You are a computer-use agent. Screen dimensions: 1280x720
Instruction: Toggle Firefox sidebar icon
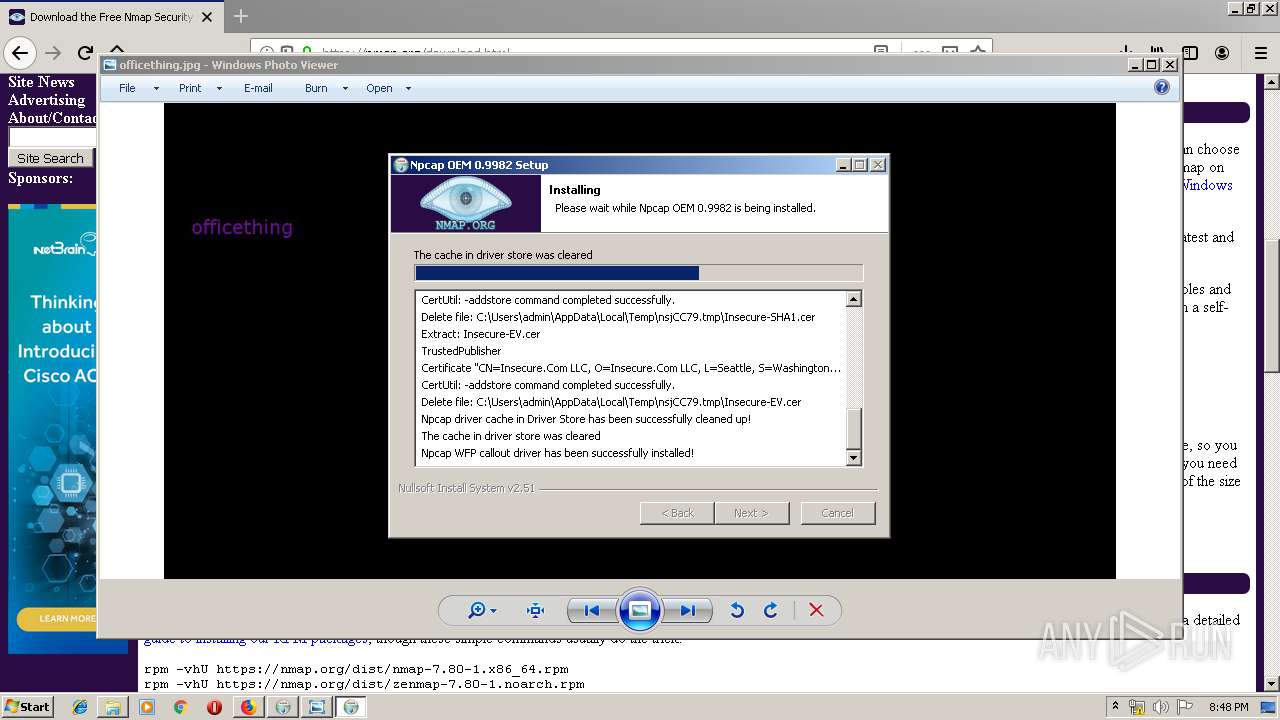pos(1190,53)
